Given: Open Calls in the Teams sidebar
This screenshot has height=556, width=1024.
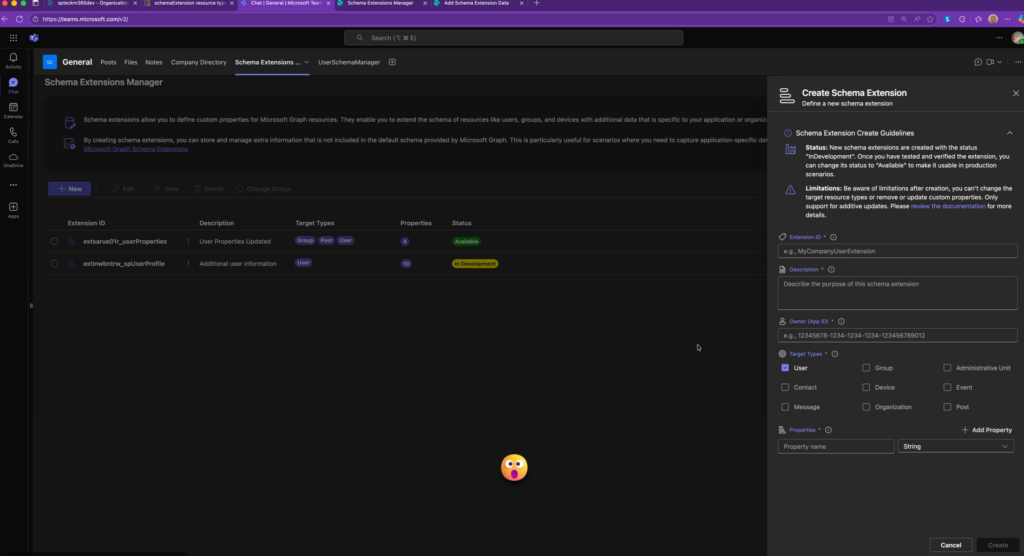Looking at the screenshot, I should tap(13, 135).
